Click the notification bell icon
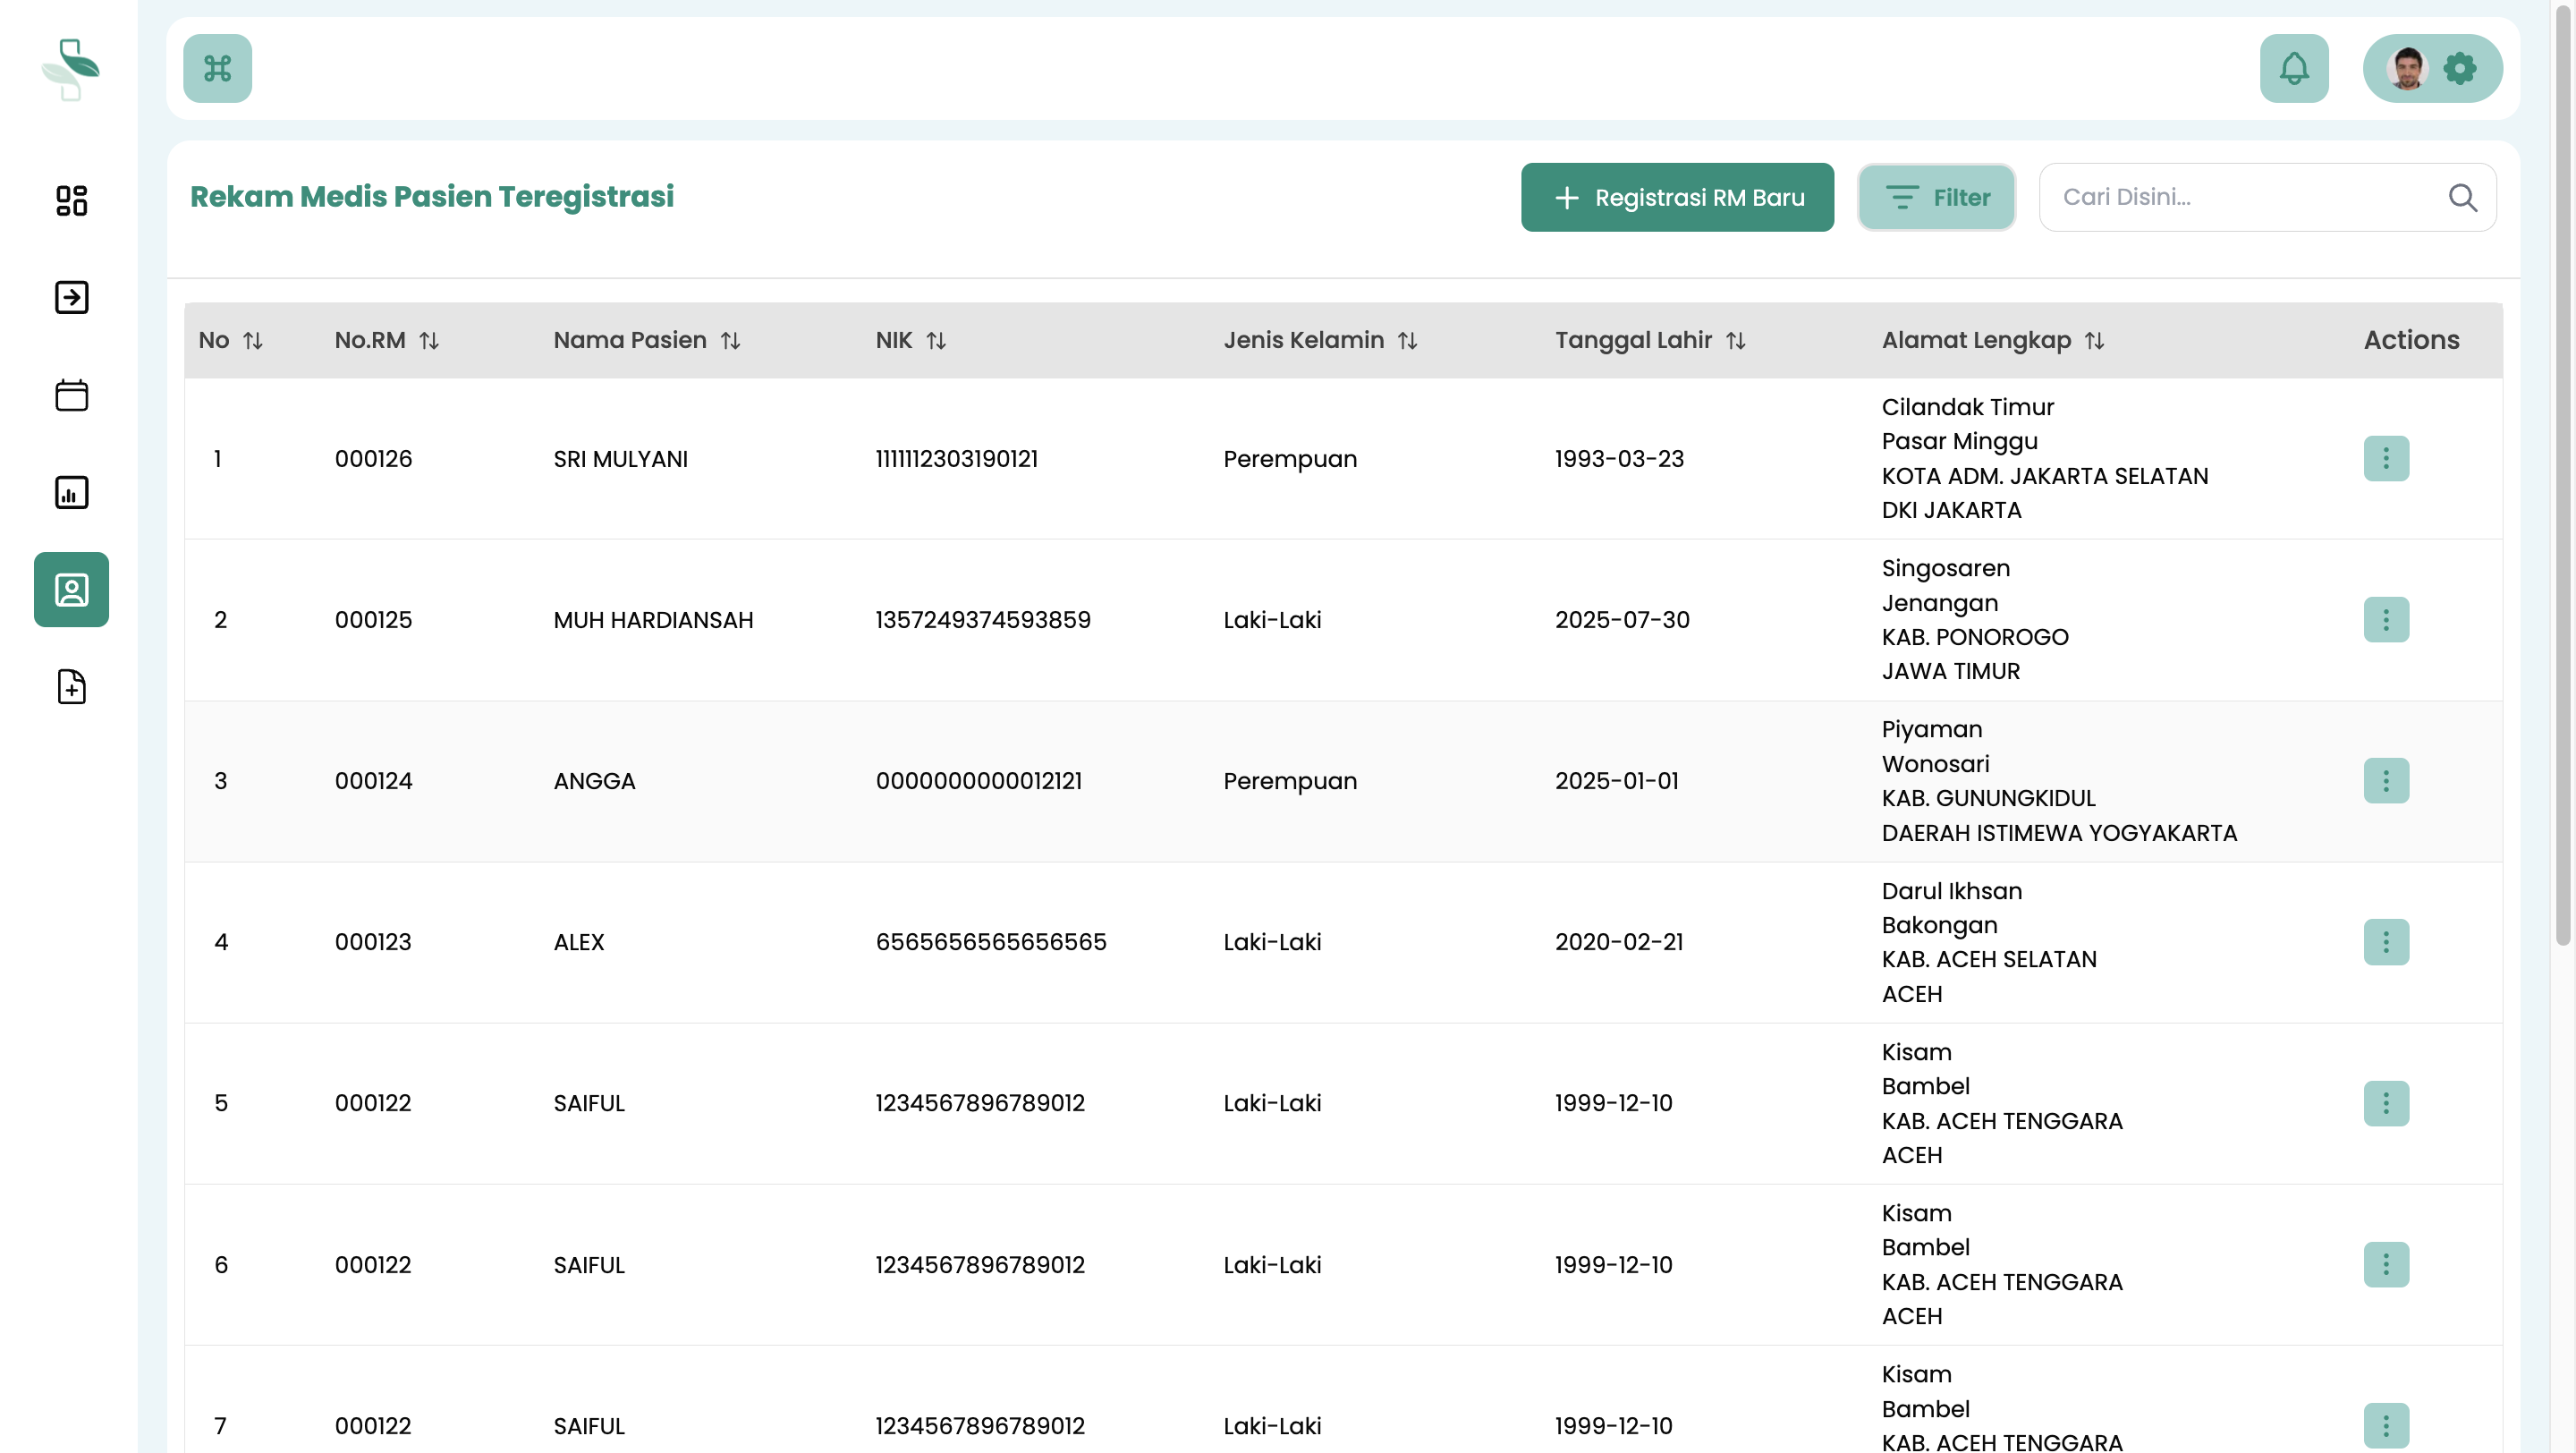This screenshot has width=2576, height=1453. (2293, 68)
